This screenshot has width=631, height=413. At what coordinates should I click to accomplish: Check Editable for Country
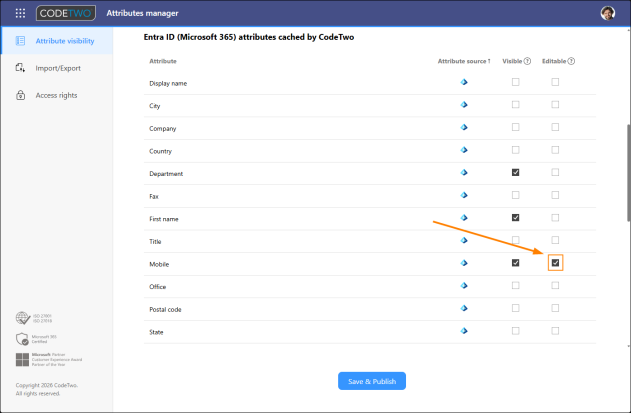[555, 150]
